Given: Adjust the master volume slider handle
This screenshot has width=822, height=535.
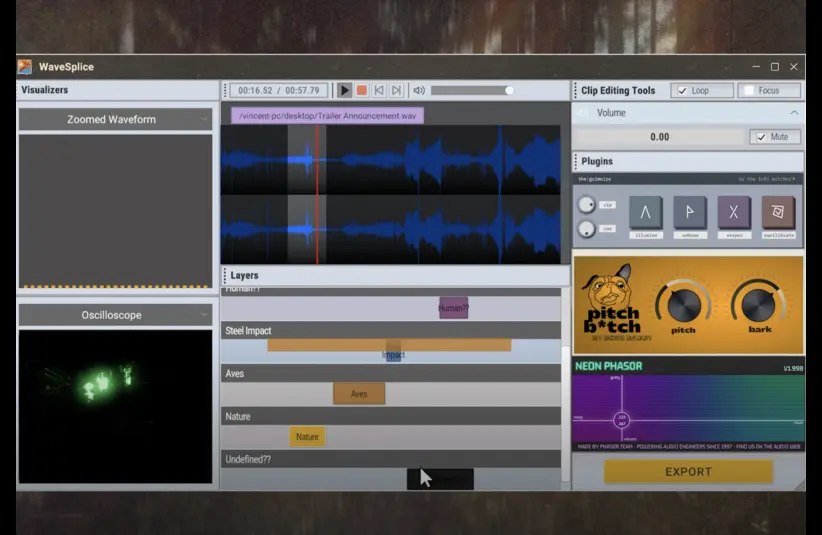Looking at the screenshot, I should click(x=509, y=90).
